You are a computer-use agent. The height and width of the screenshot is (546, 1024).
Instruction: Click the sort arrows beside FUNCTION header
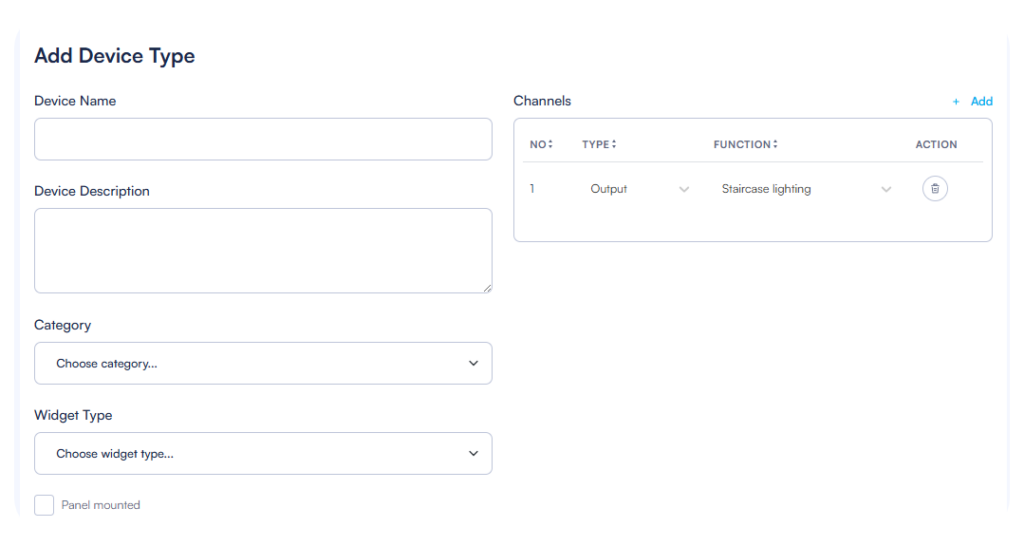[x=775, y=144]
